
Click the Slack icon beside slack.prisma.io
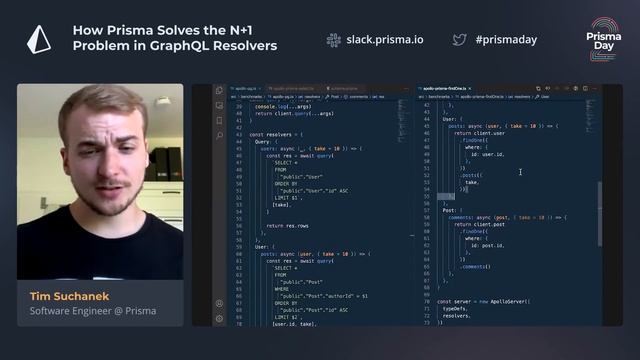333,40
